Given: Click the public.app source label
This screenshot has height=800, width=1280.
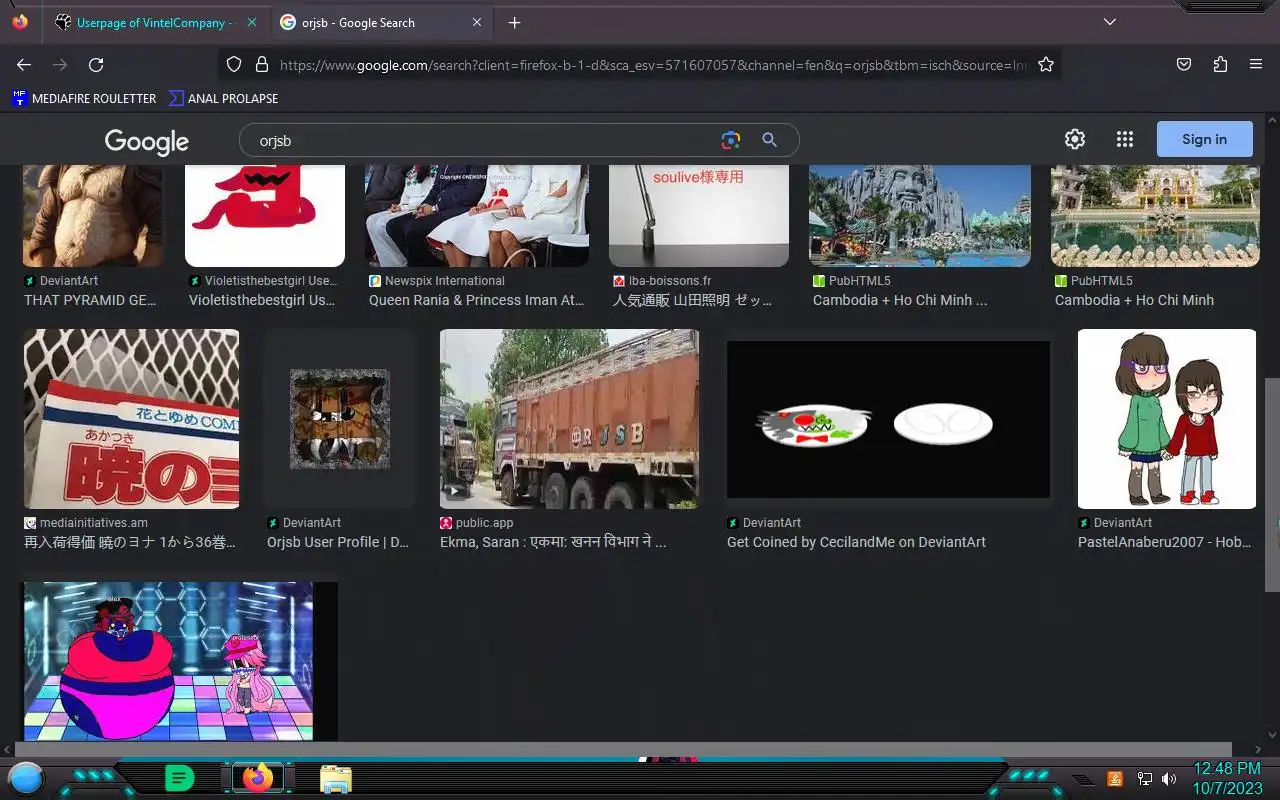Looking at the screenshot, I should [485, 523].
